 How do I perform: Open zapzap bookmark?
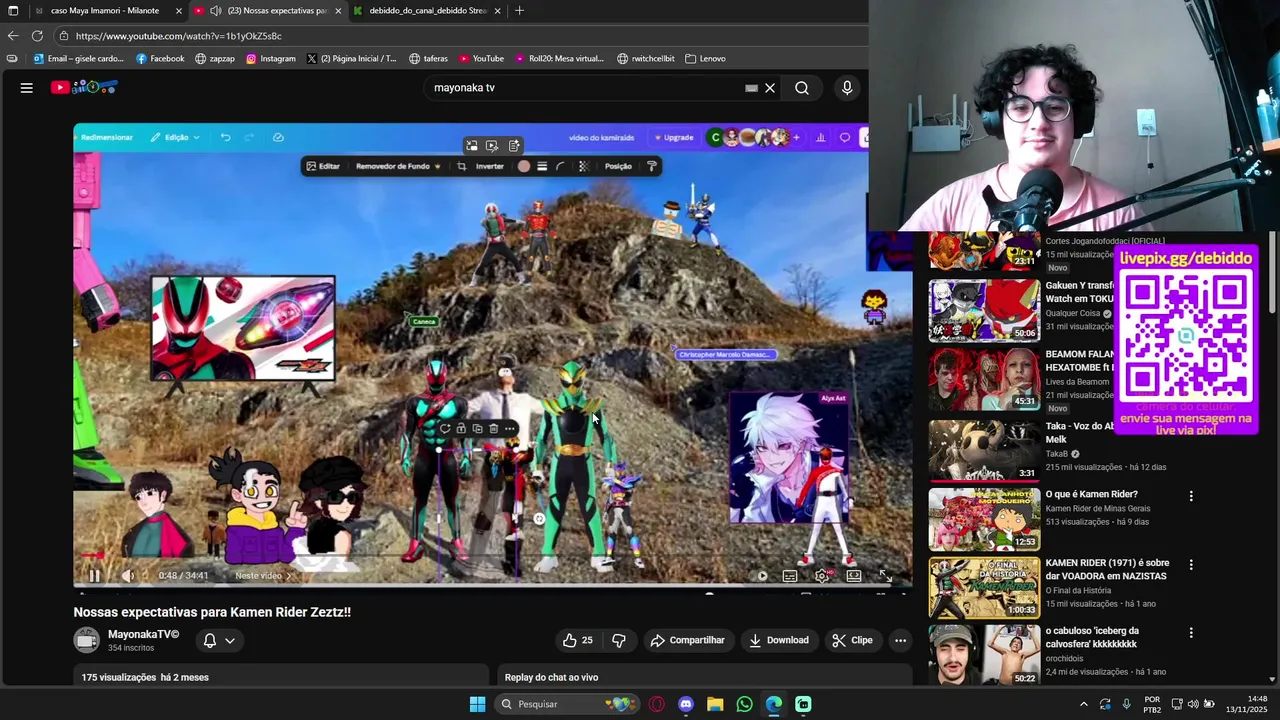coord(215,59)
